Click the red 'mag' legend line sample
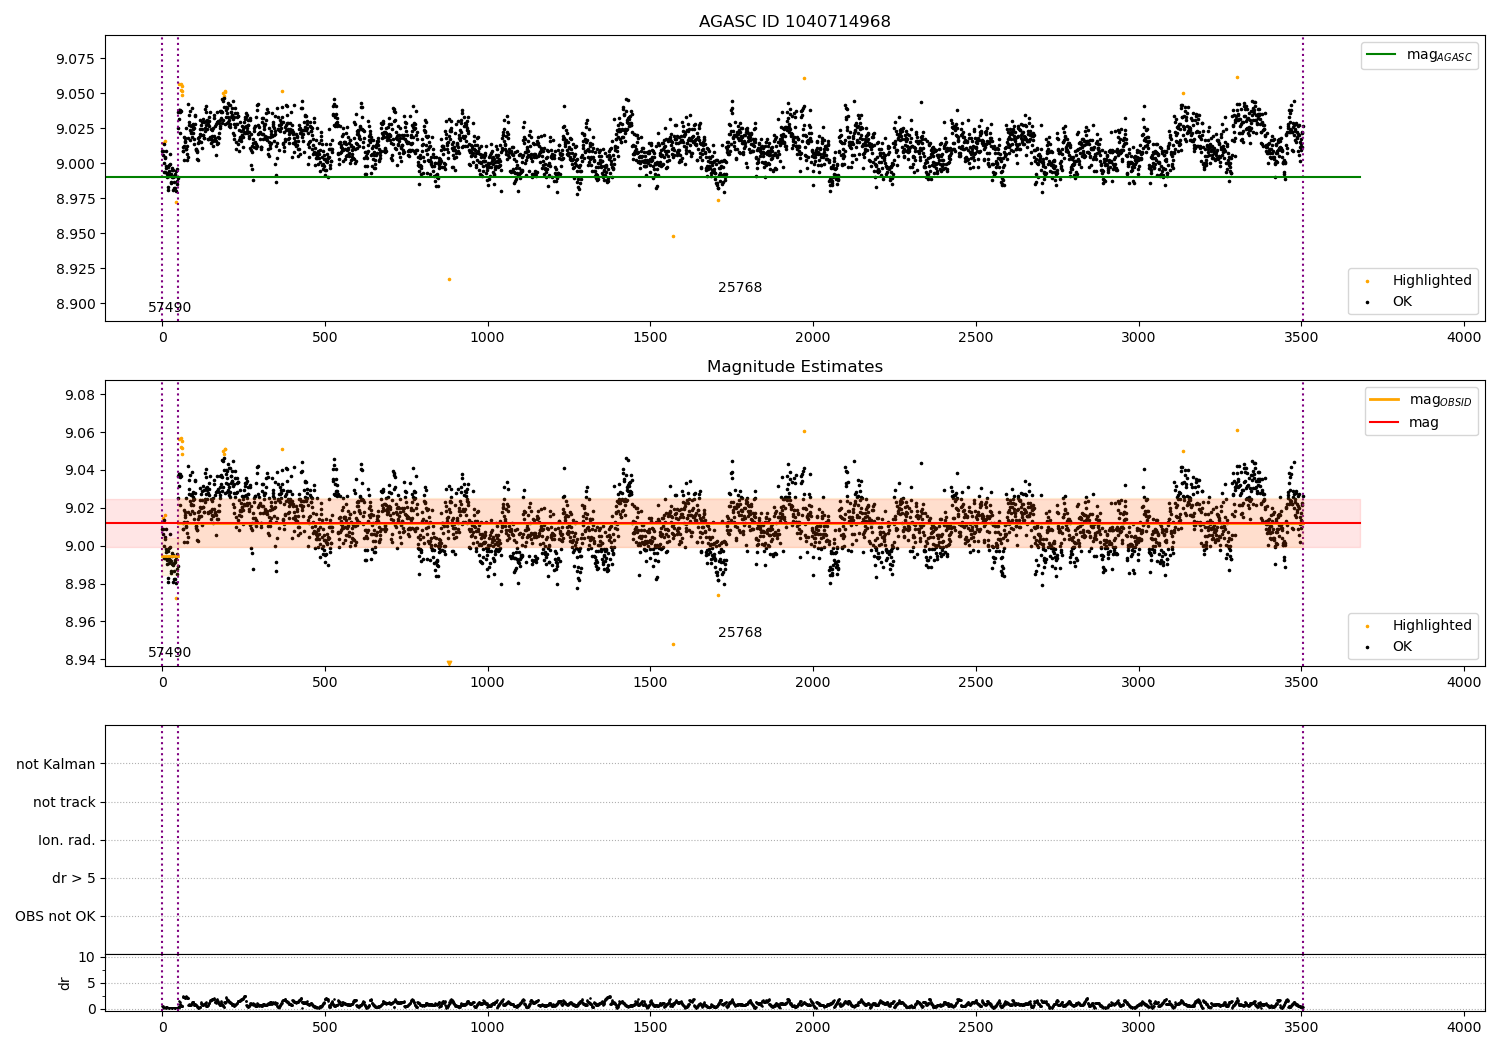The width and height of the screenshot is (1500, 1050). pyautogui.click(x=1385, y=422)
